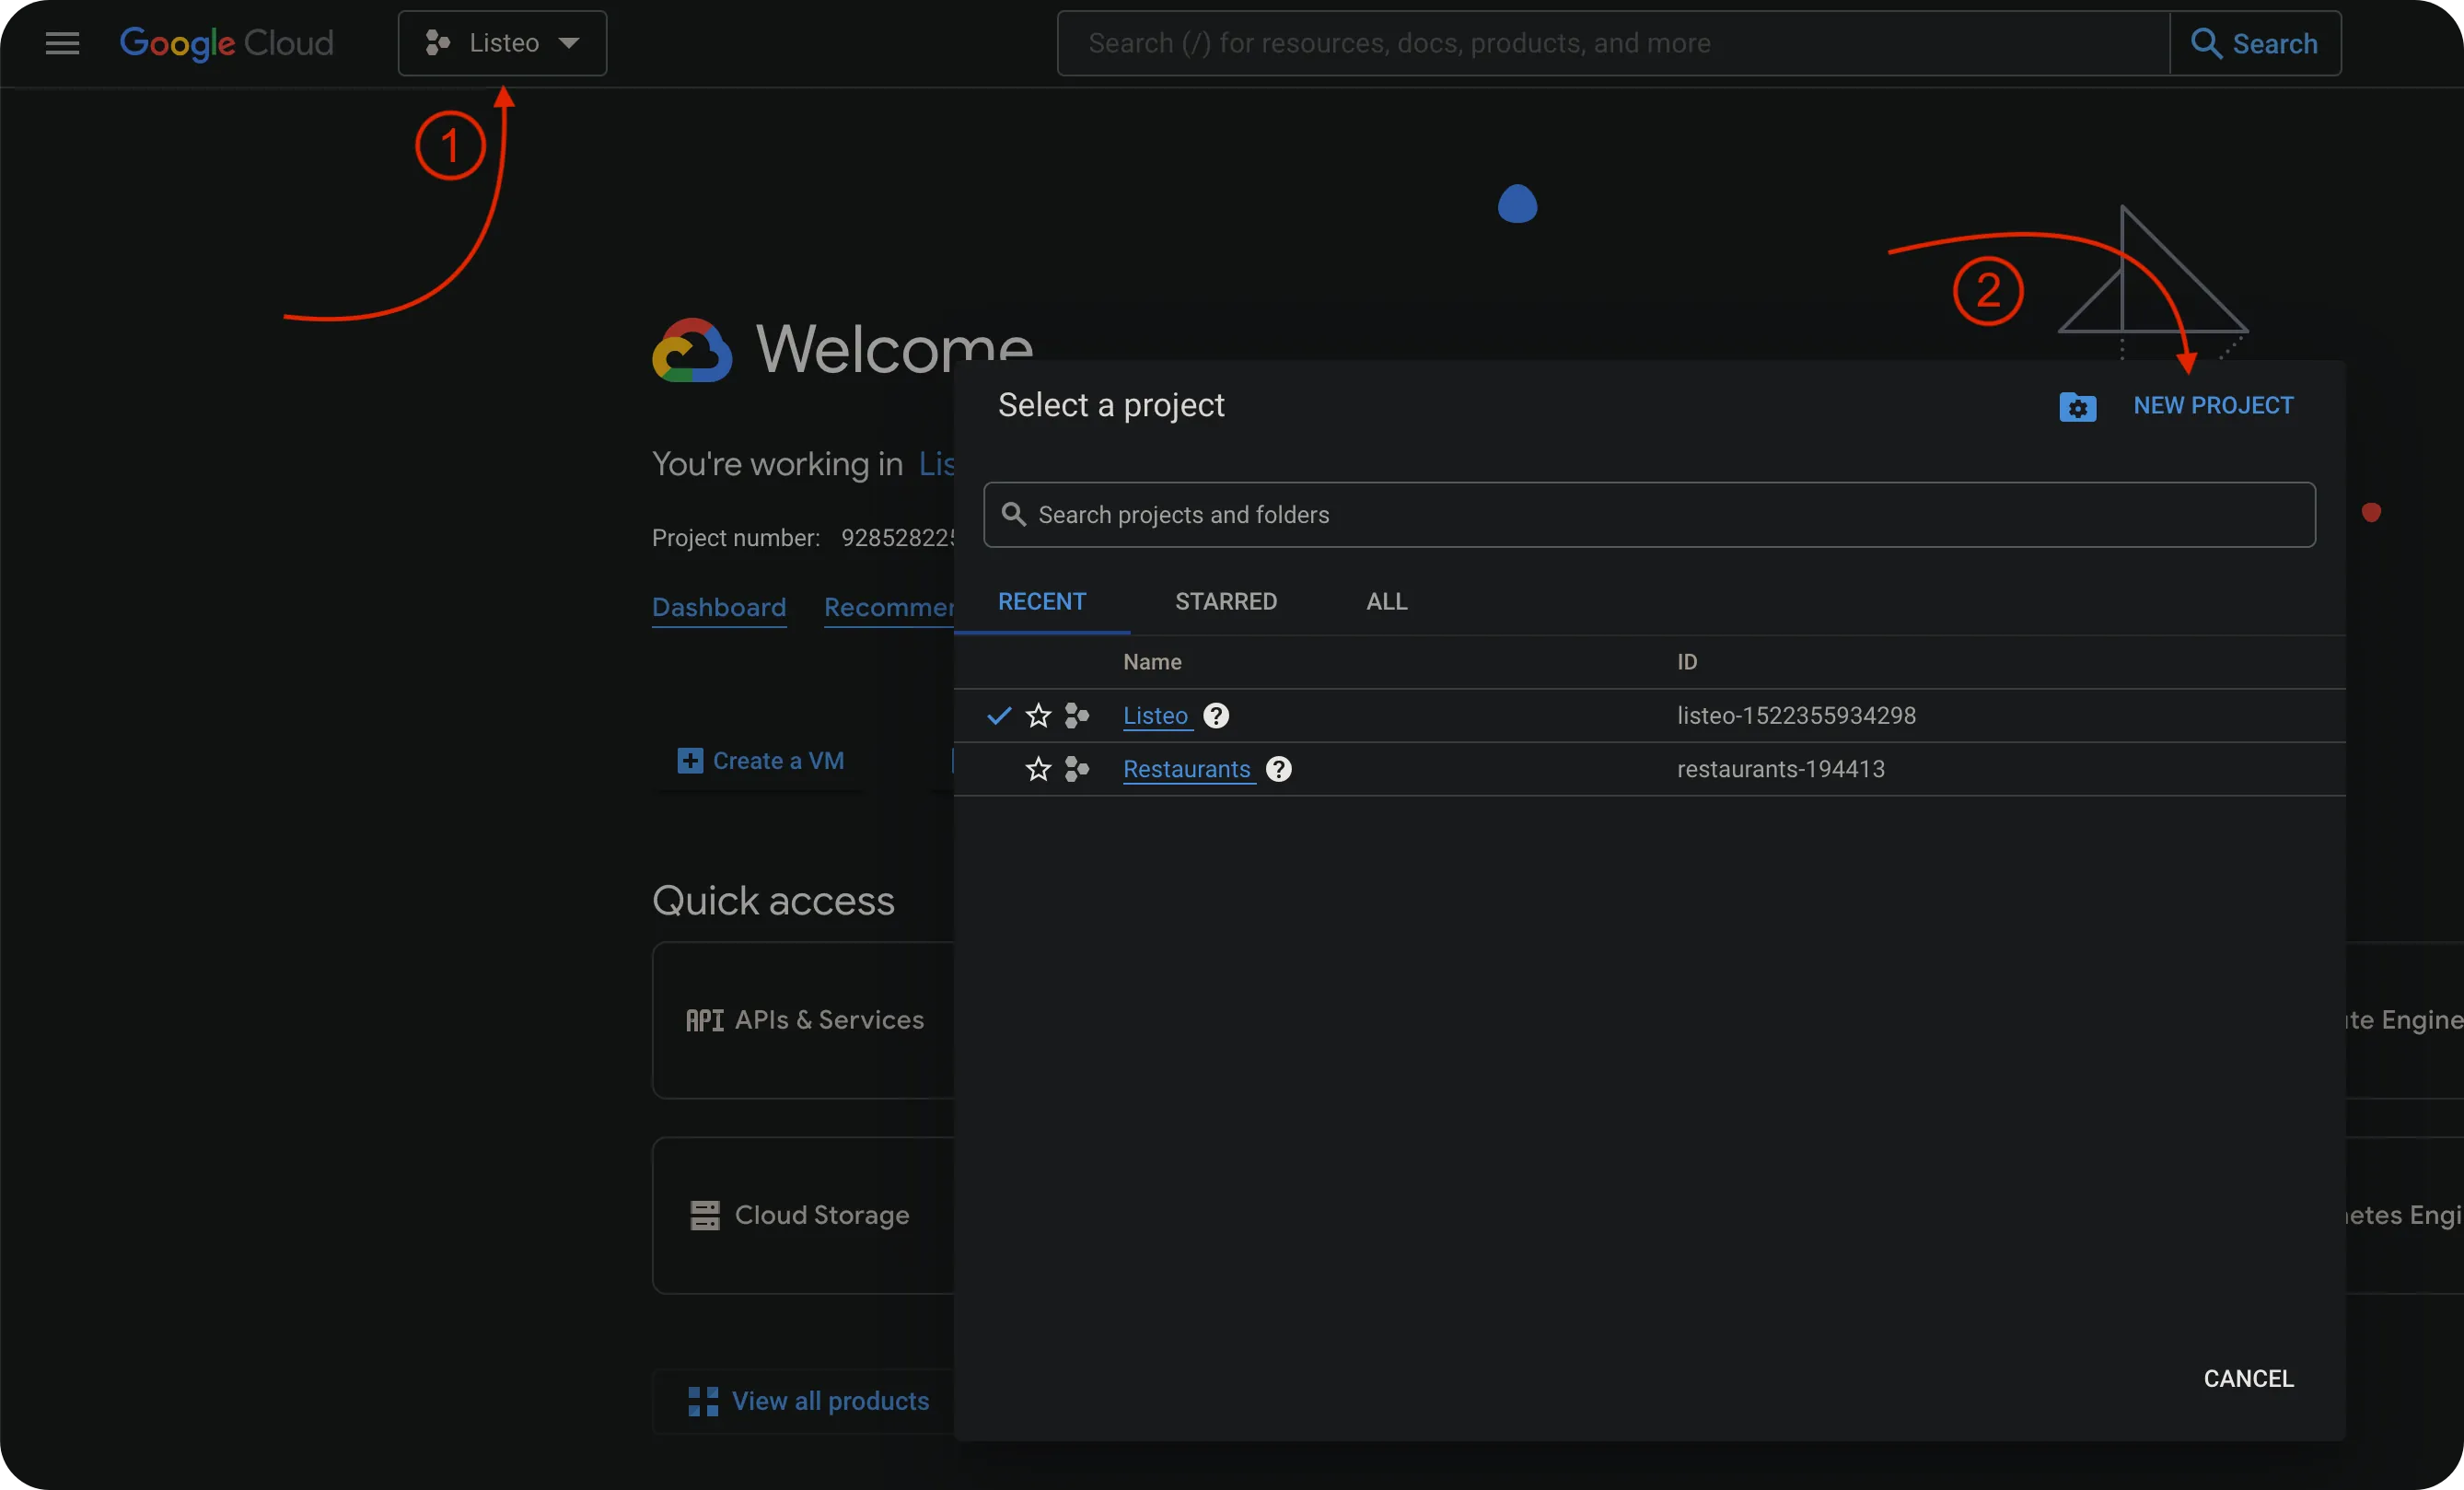Open the manage resources folder icon
2464x1490 pixels.
pos(2077,406)
